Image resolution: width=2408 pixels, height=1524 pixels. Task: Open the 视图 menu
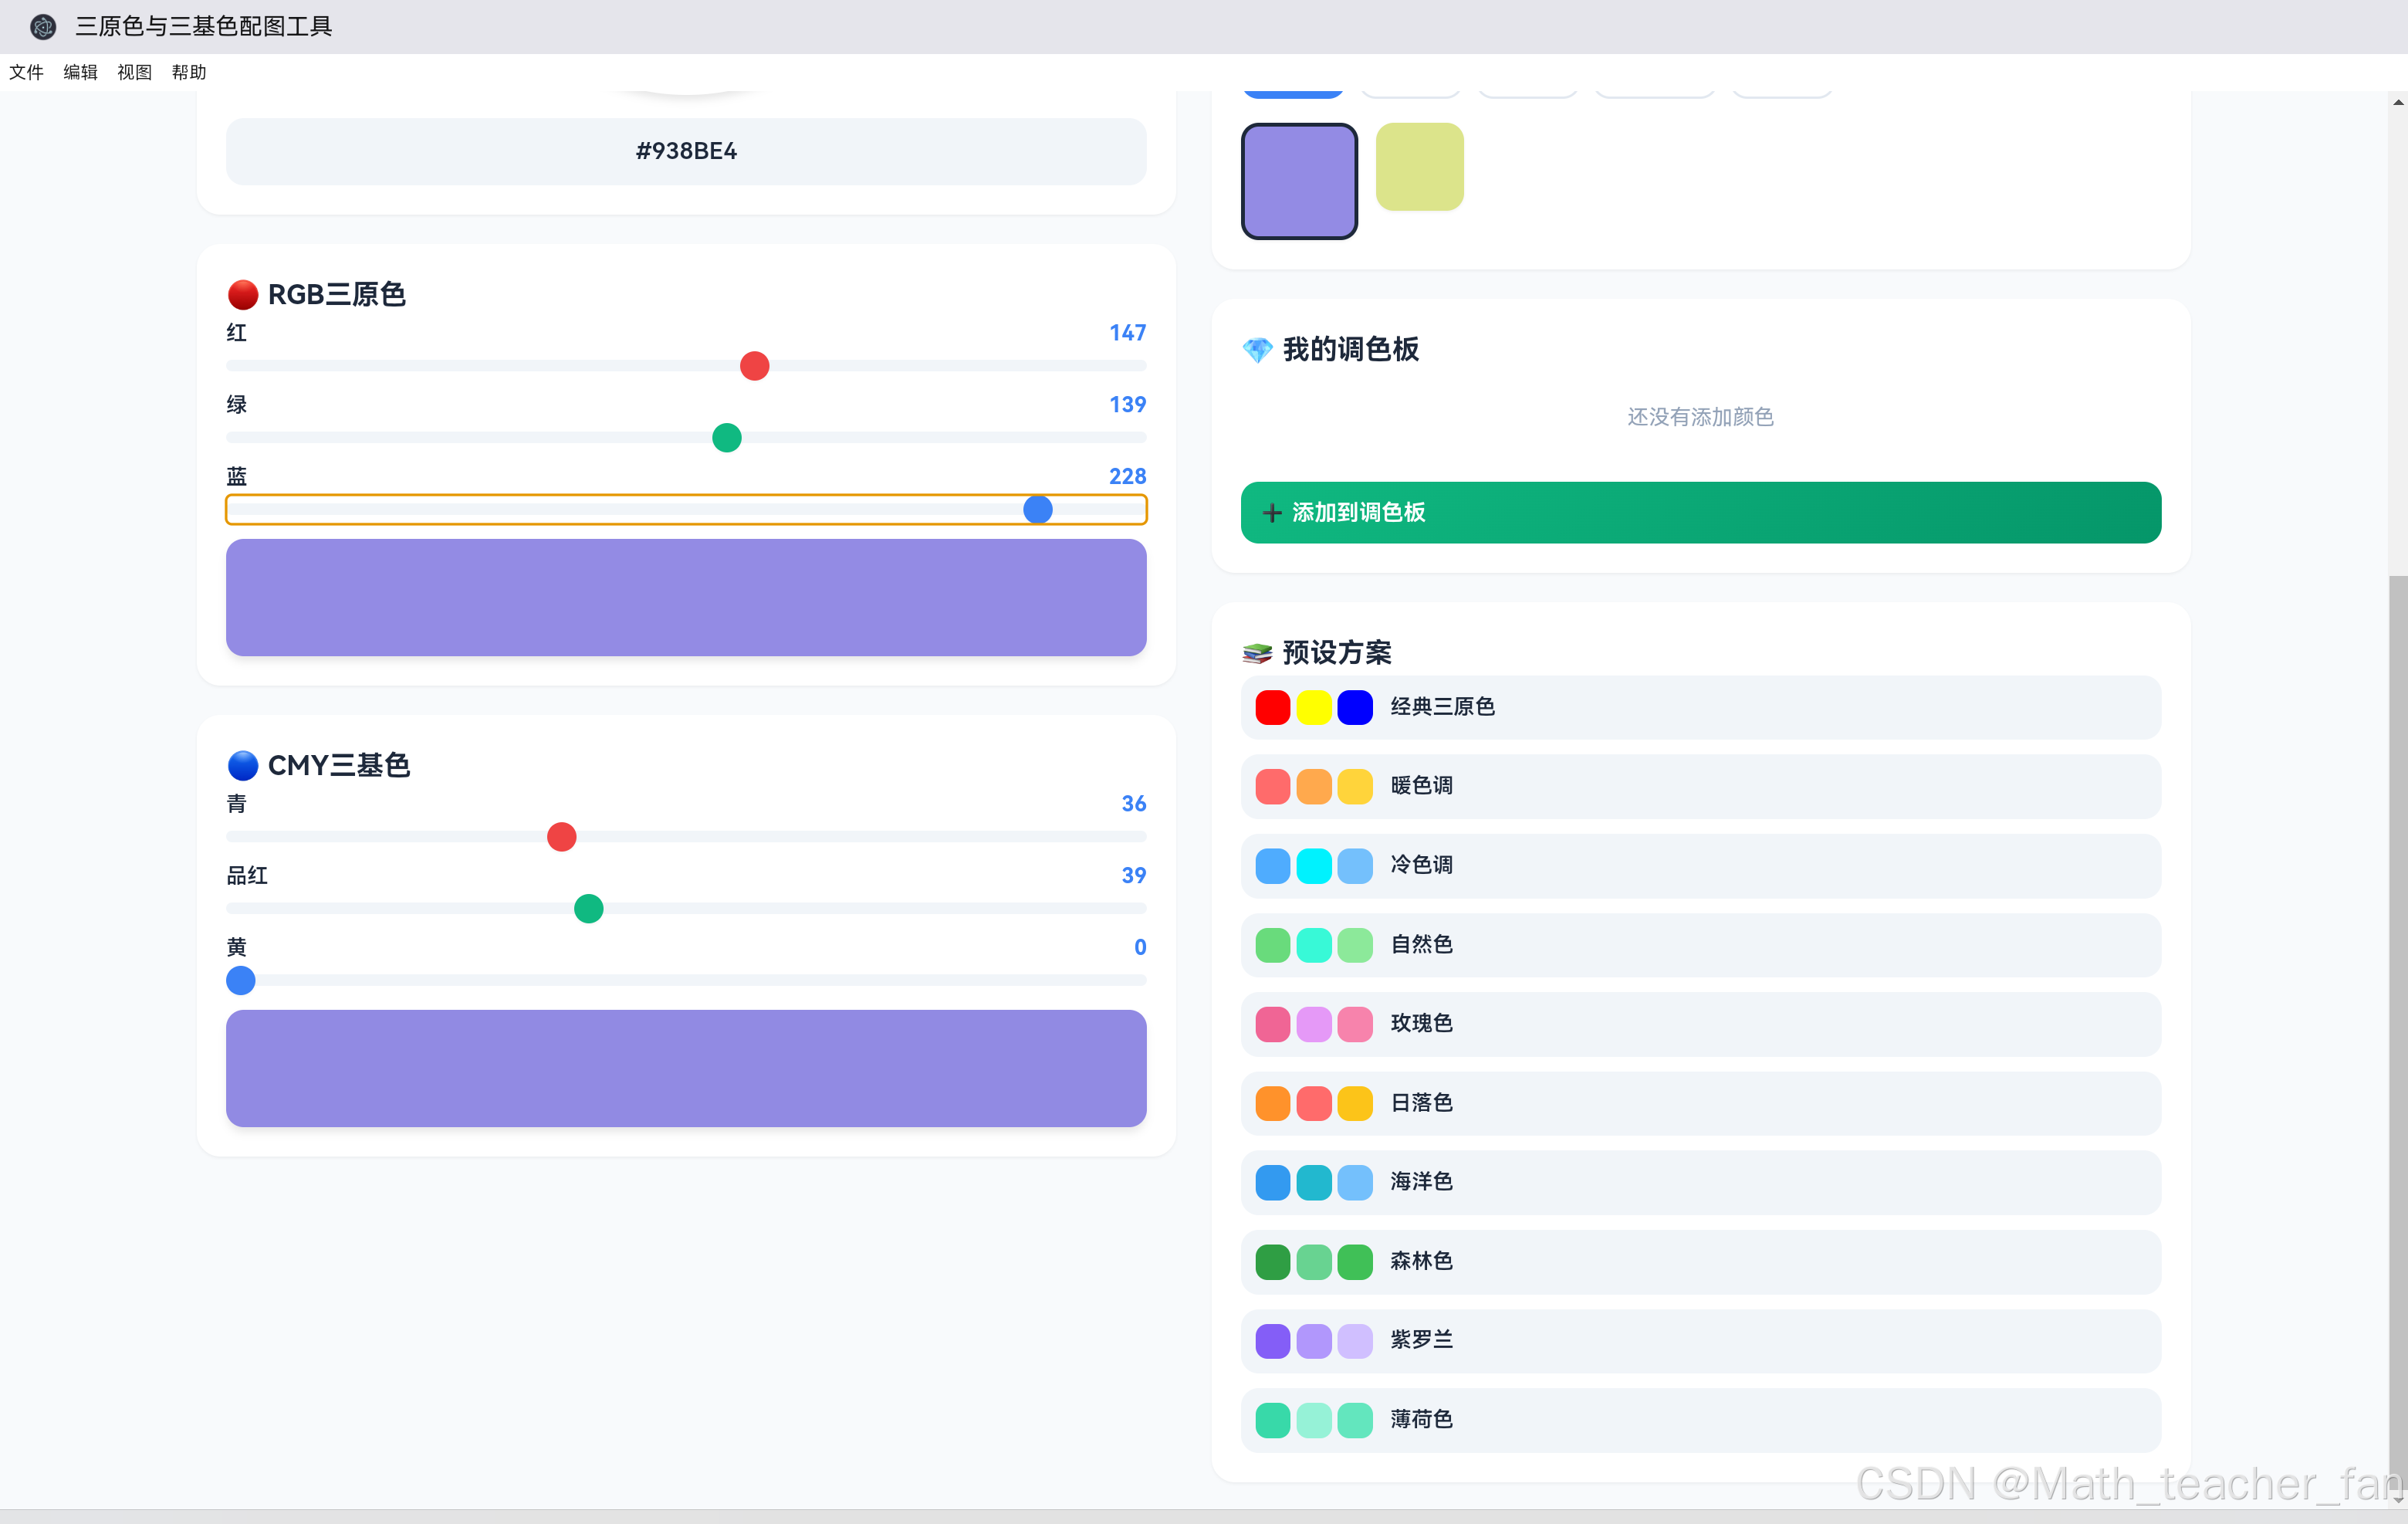(x=134, y=72)
